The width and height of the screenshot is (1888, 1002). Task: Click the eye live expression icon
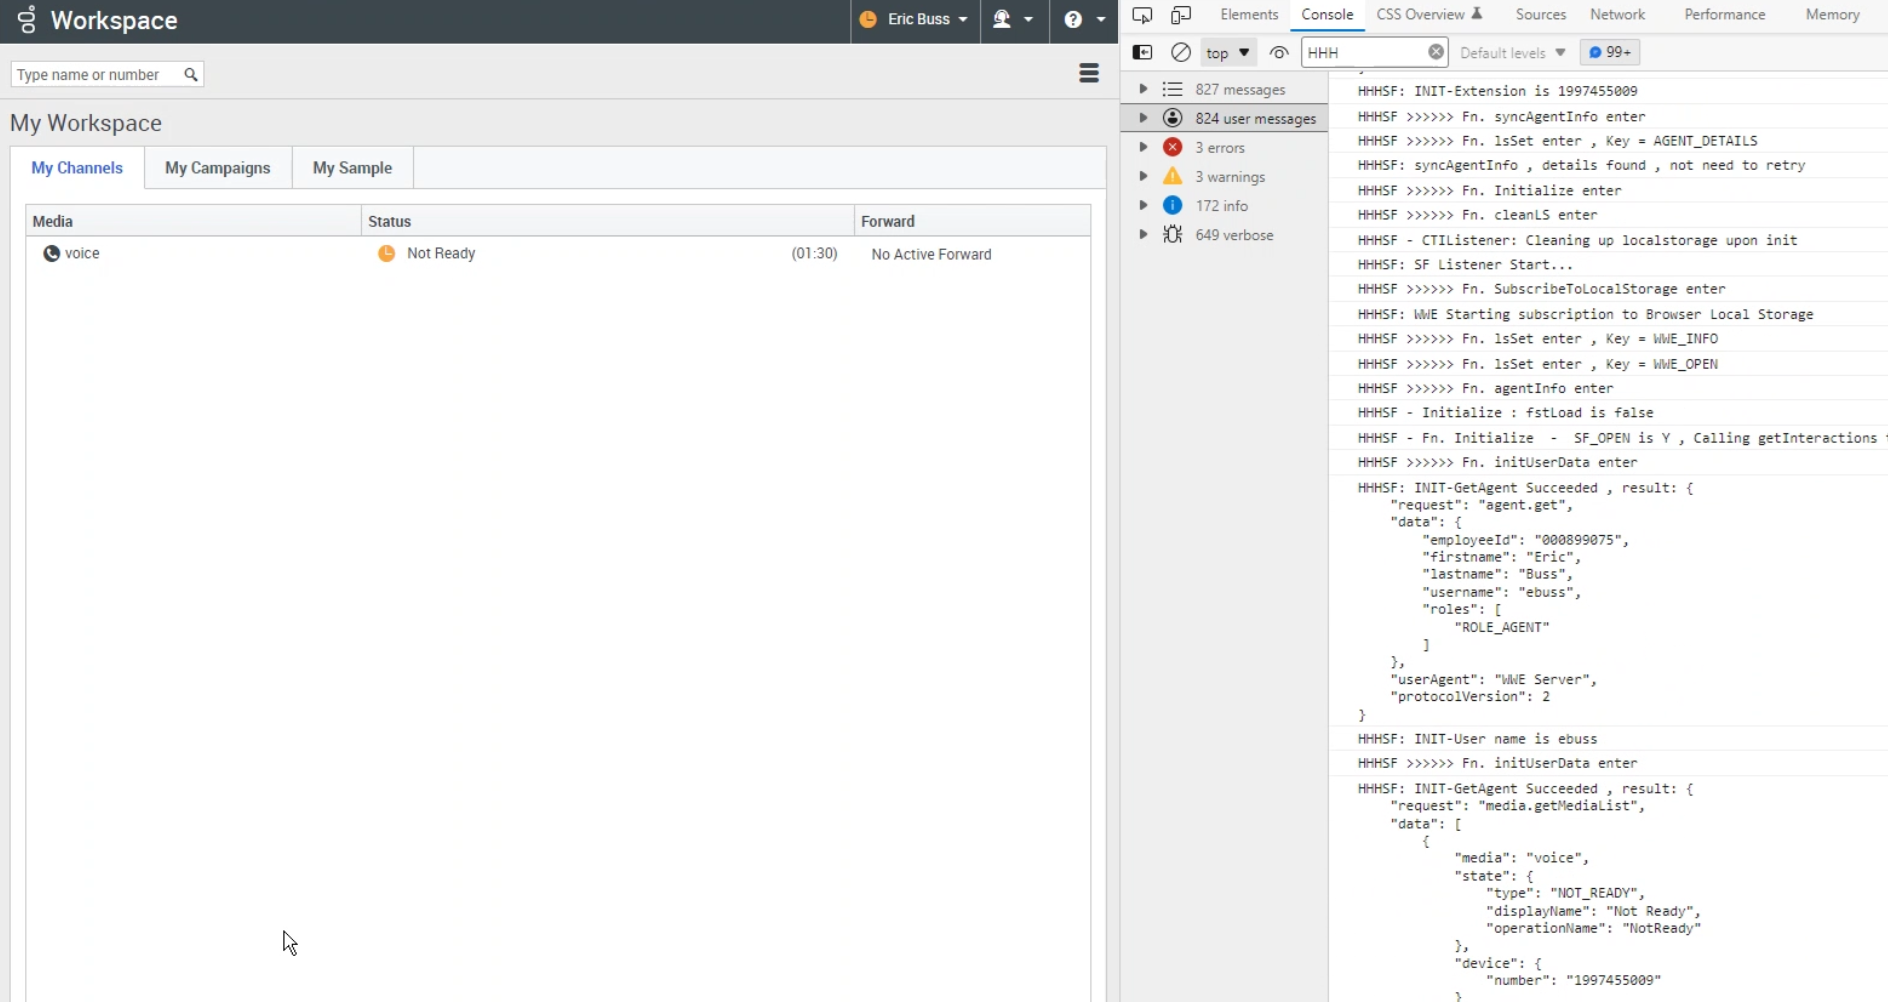(1279, 53)
